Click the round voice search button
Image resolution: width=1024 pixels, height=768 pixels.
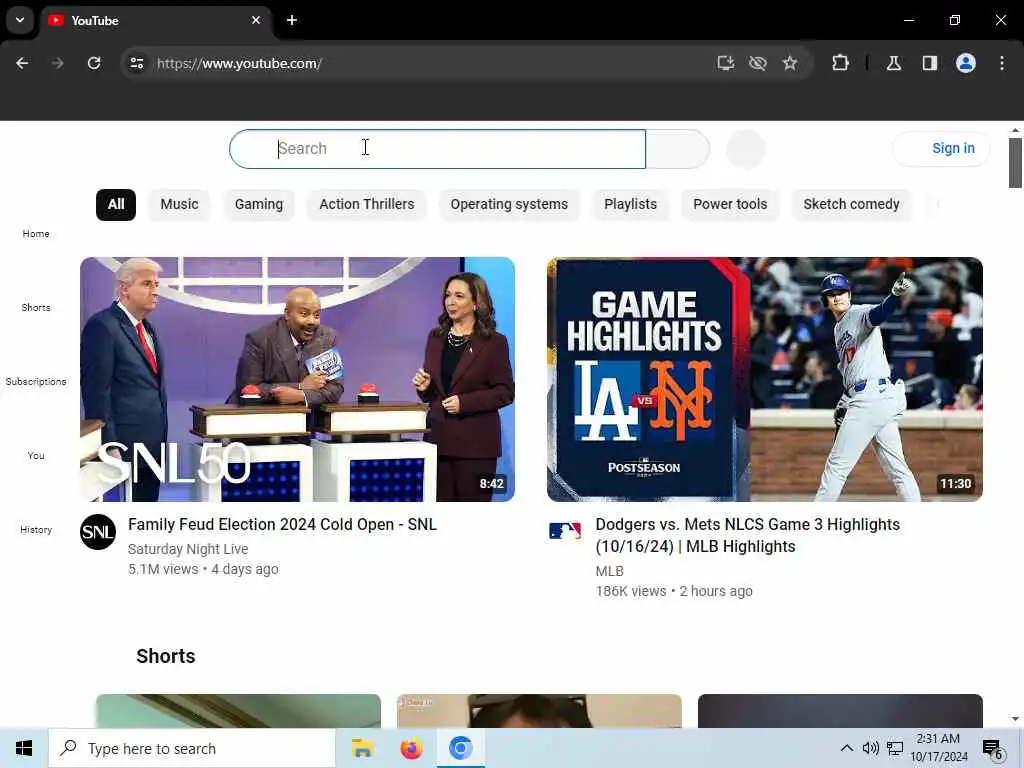pos(745,149)
